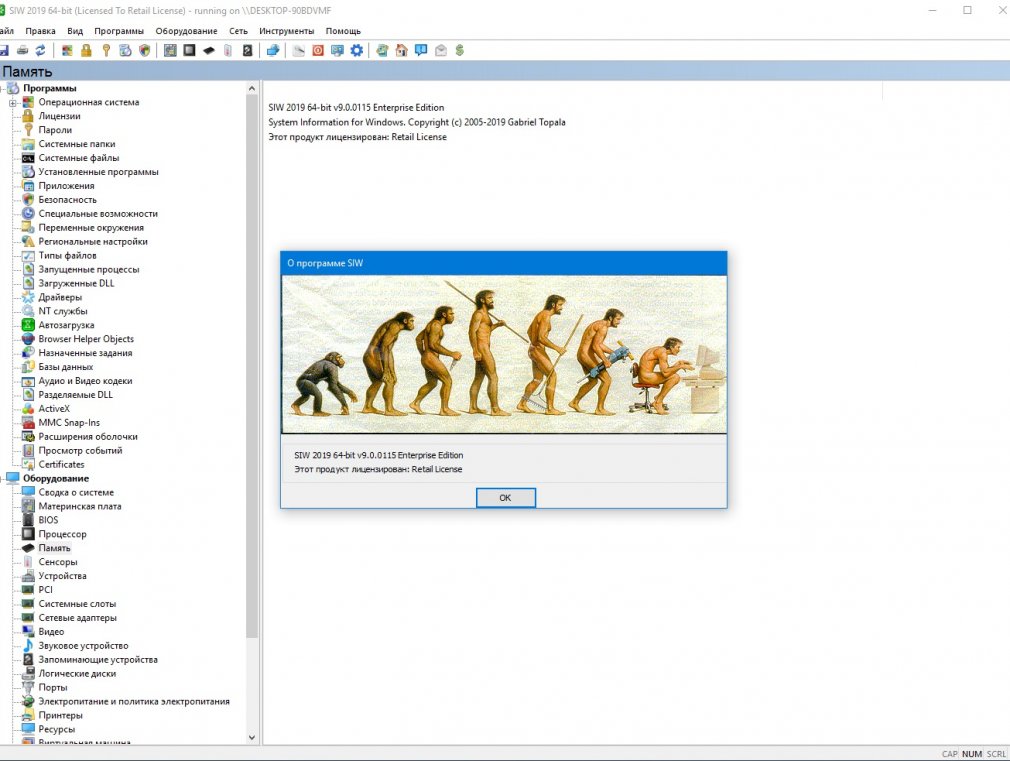
Task: Select BIOS in the tree
Action: click(x=48, y=520)
